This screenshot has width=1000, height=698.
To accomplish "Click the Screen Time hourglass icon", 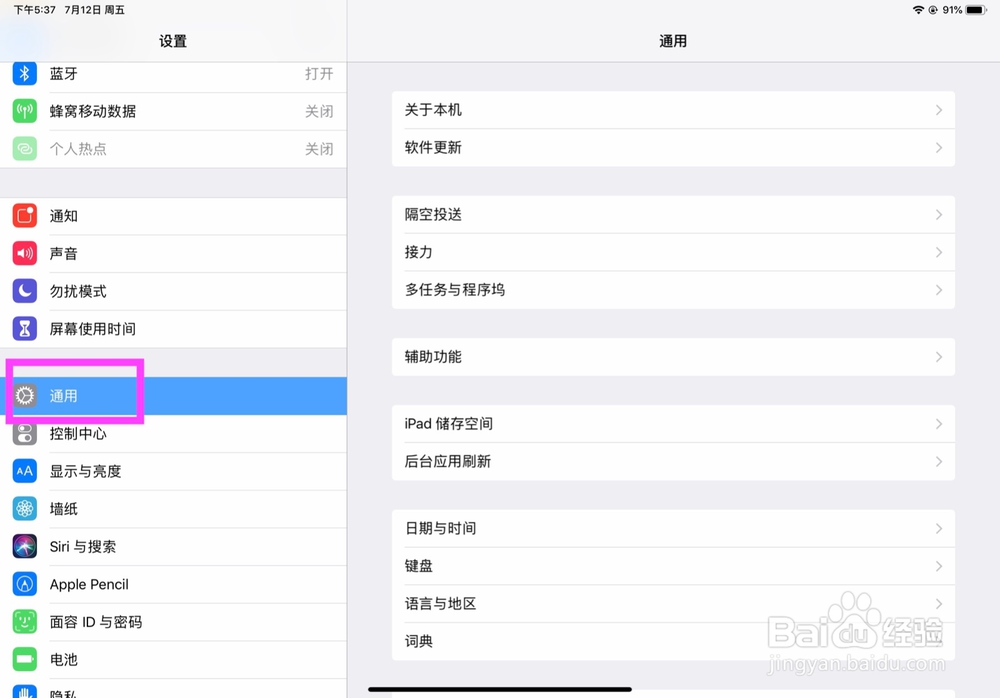I will (x=24, y=328).
